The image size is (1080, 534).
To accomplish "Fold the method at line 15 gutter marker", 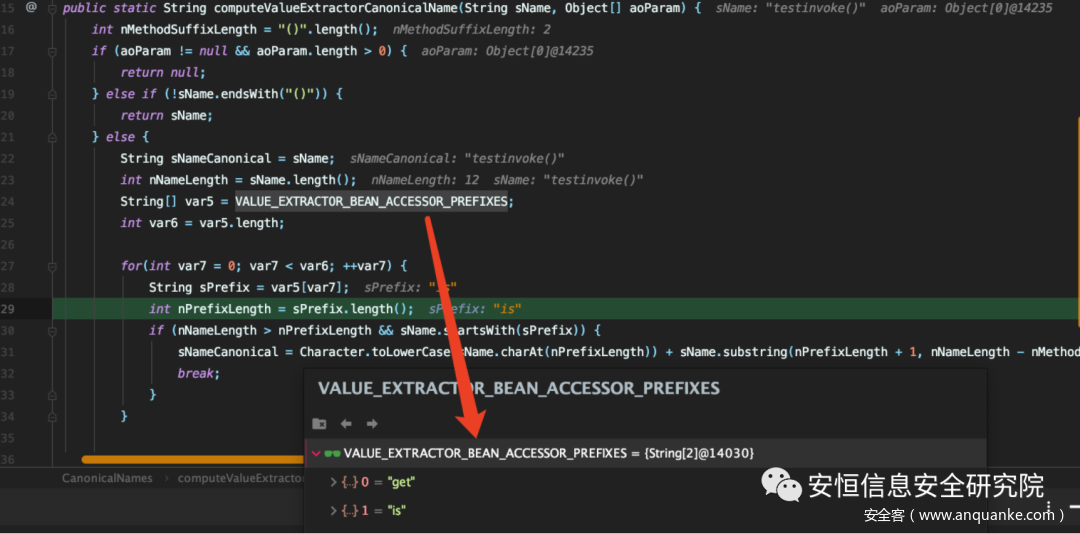I will click(x=51, y=8).
